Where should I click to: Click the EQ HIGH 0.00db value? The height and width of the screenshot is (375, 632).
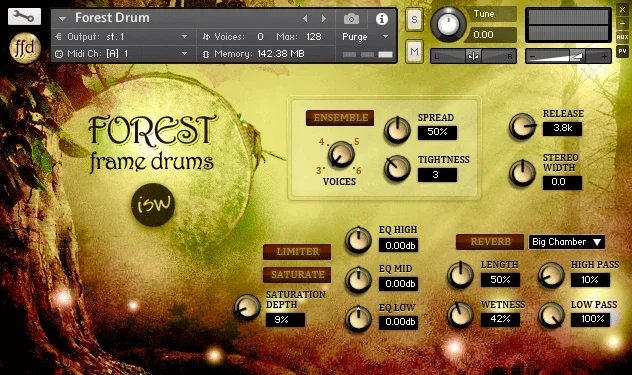coord(398,245)
